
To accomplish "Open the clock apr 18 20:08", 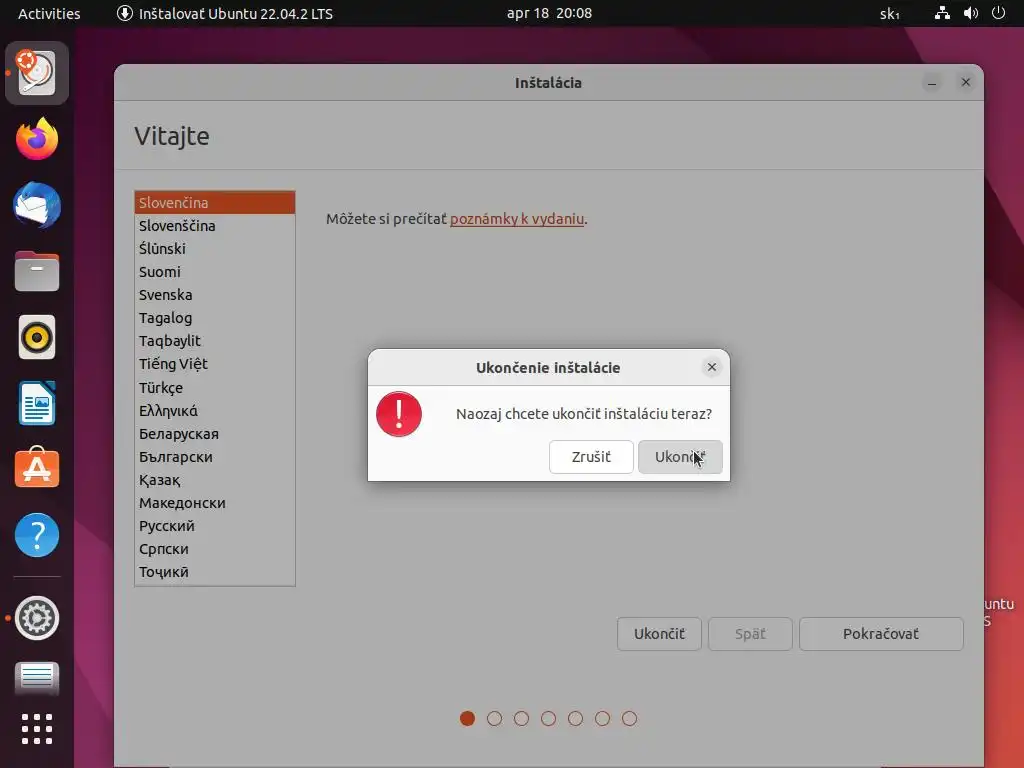I will pyautogui.click(x=549, y=13).
